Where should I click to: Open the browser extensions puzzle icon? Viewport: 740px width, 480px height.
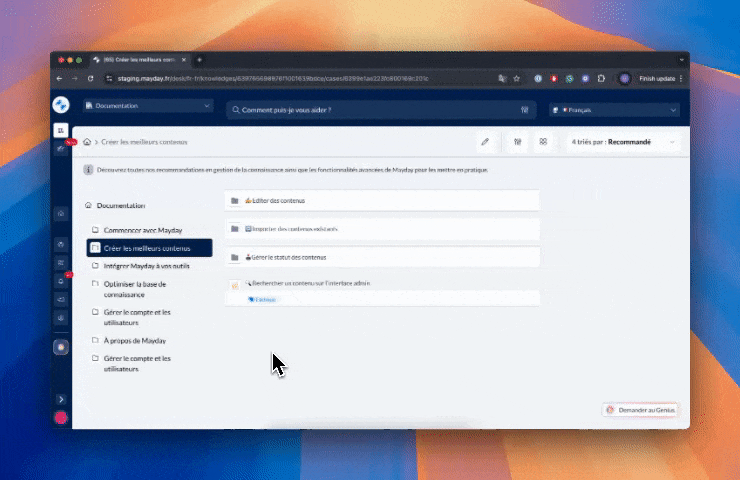[602, 78]
